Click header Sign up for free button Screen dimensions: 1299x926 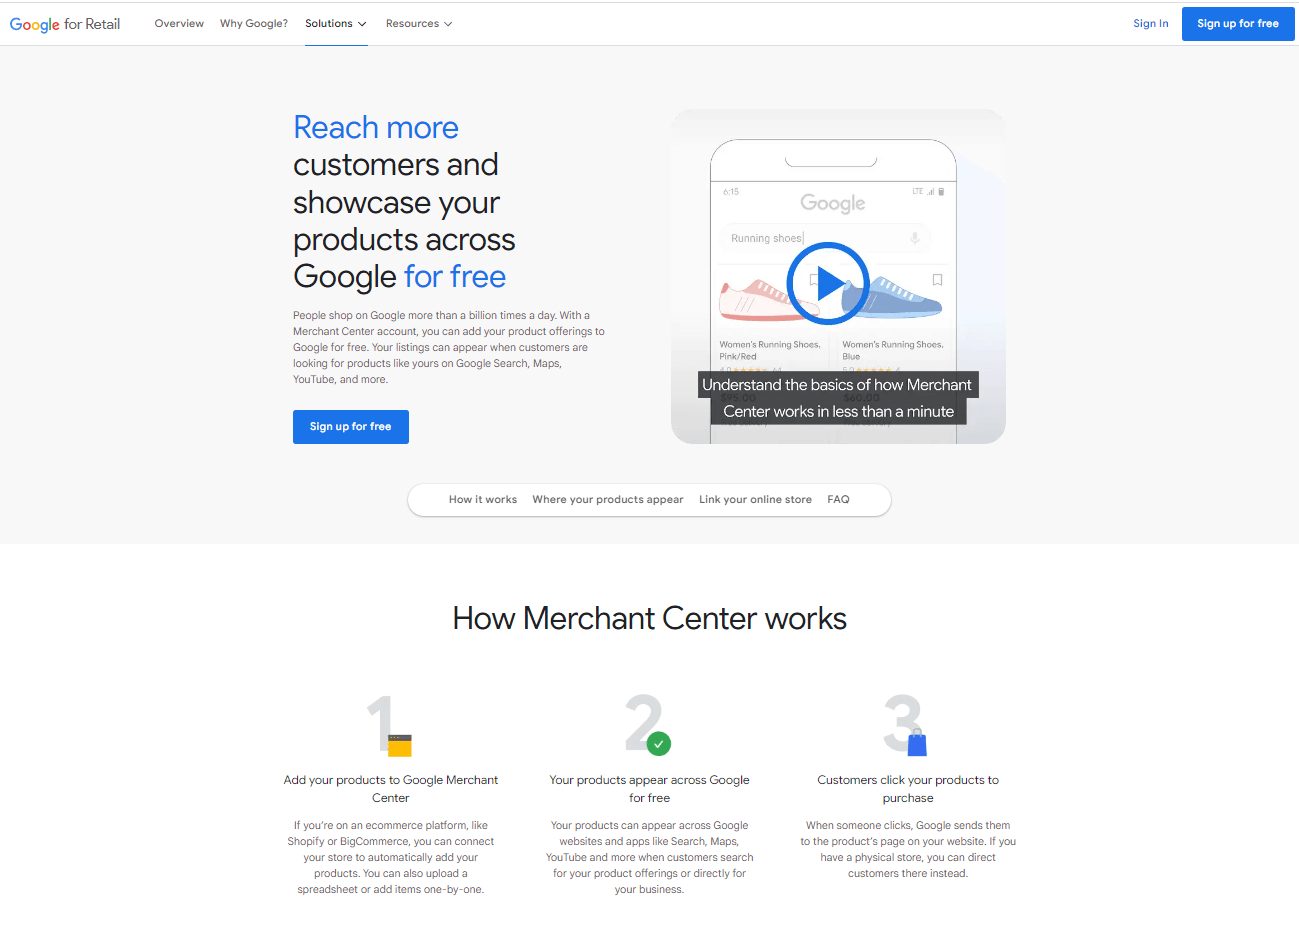pyautogui.click(x=1238, y=24)
